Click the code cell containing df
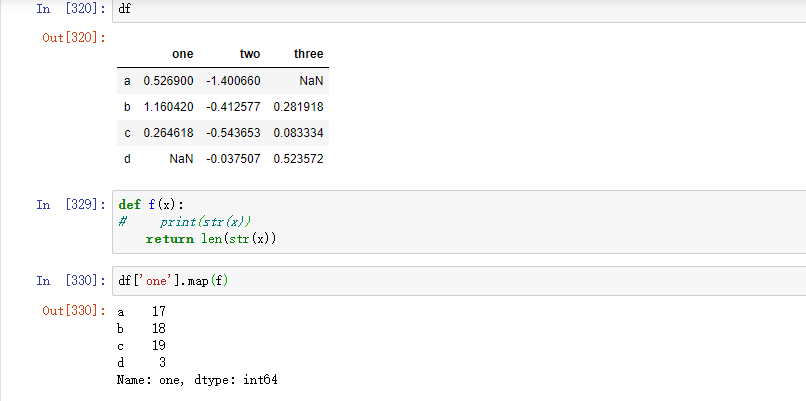Image resolution: width=806 pixels, height=401 pixels. pyautogui.click(x=450, y=9)
